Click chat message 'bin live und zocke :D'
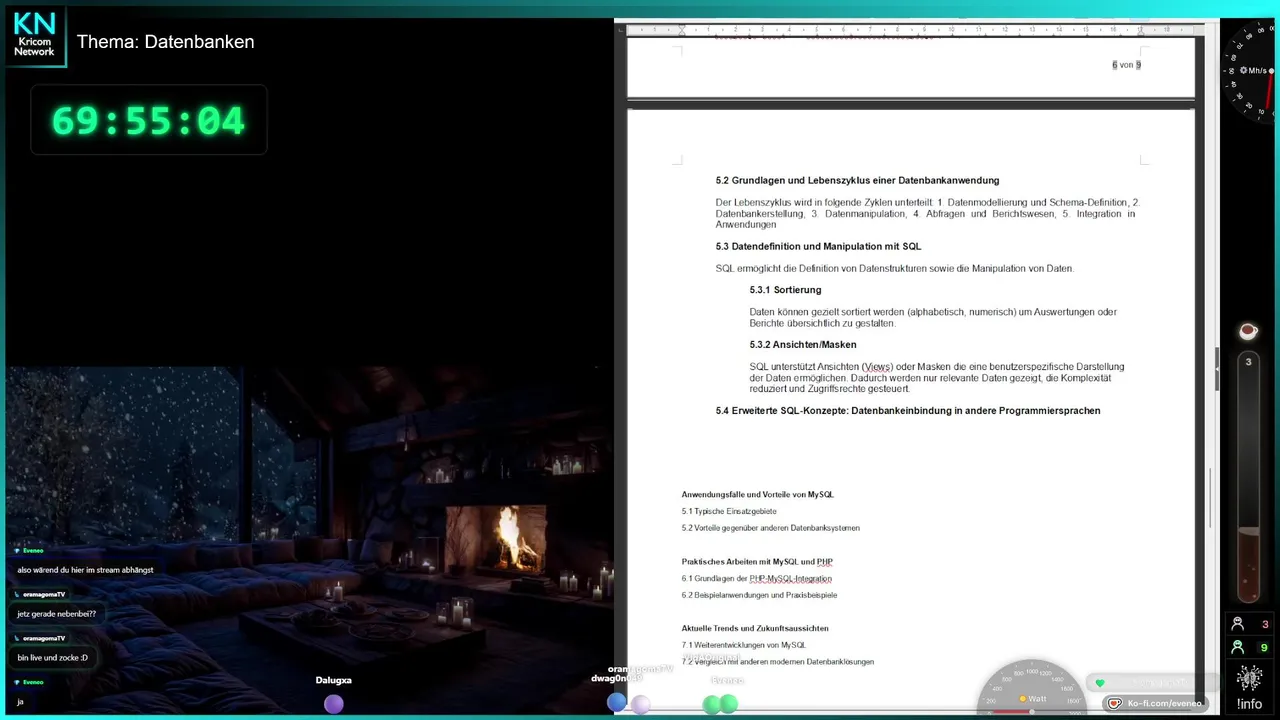This screenshot has height=720, width=1280. pyautogui.click(x=52, y=658)
